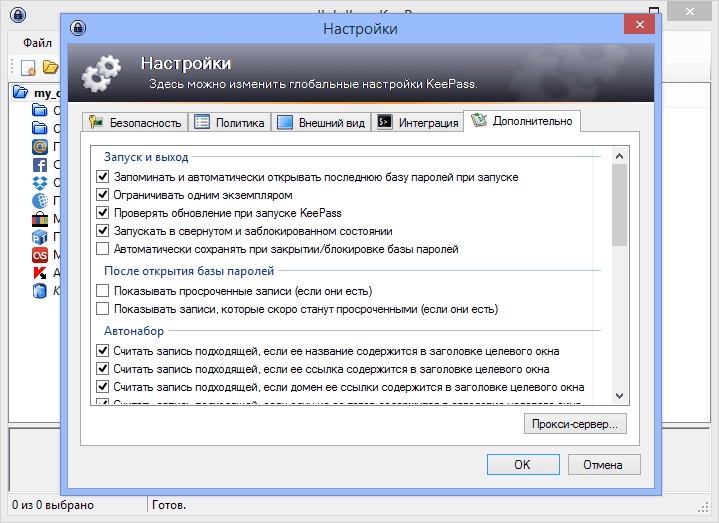Uncheck Проверять обновление при запуске KeePass

[x=102, y=213]
